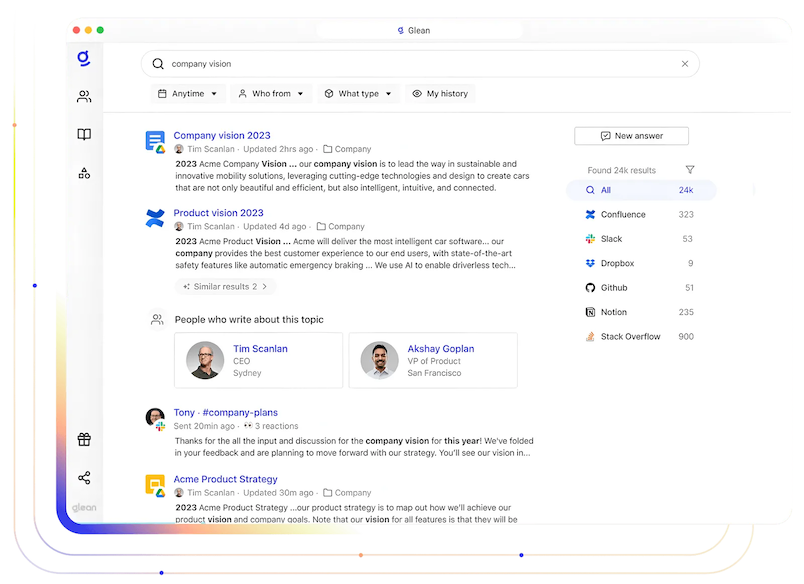Filter results by Github
The width and height of the screenshot is (804, 584).
click(641, 288)
